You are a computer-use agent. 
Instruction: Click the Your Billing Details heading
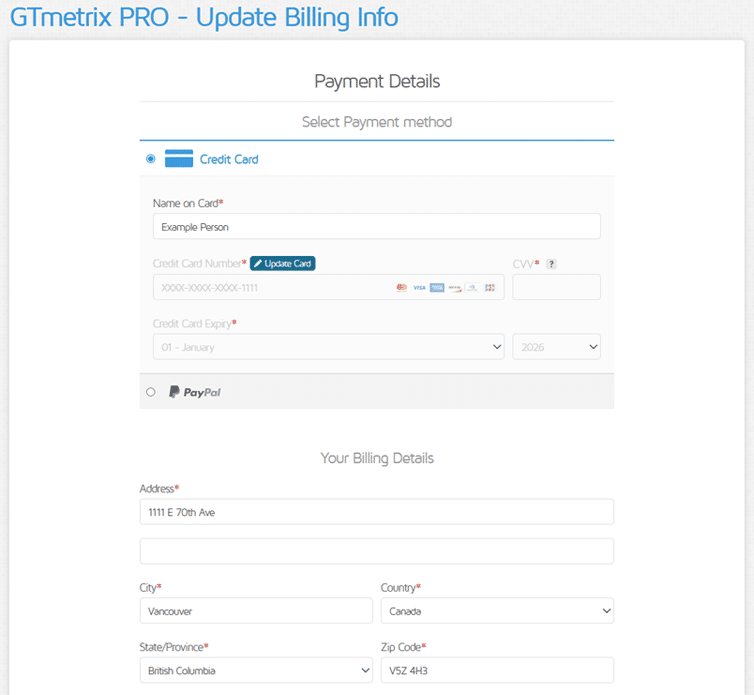tap(377, 458)
